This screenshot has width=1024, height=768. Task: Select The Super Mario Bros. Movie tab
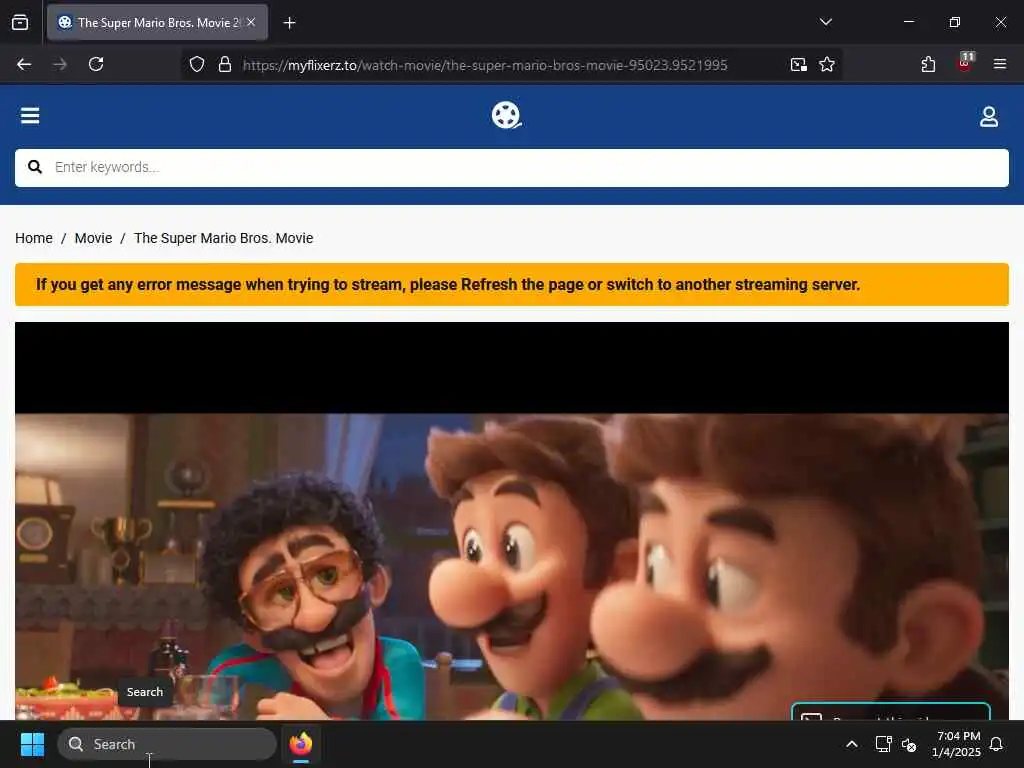coord(157,23)
